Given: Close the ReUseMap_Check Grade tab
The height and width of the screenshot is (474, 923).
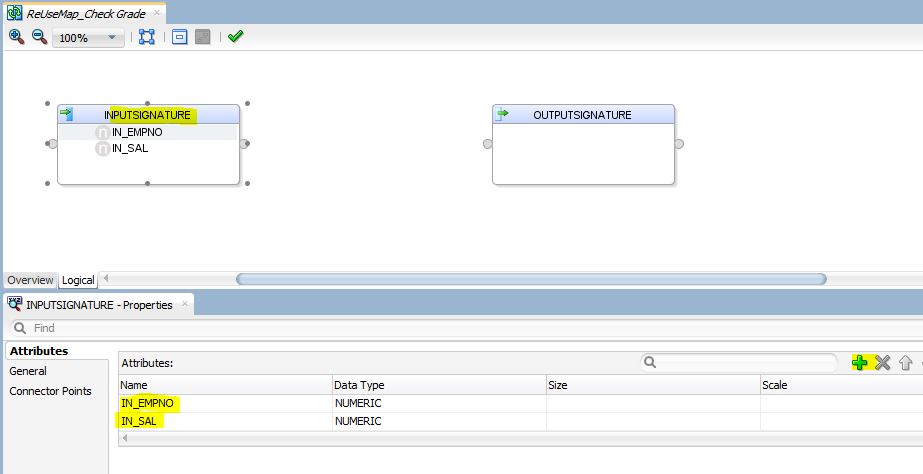Looking at the screenshot, I should coord(157,13).
